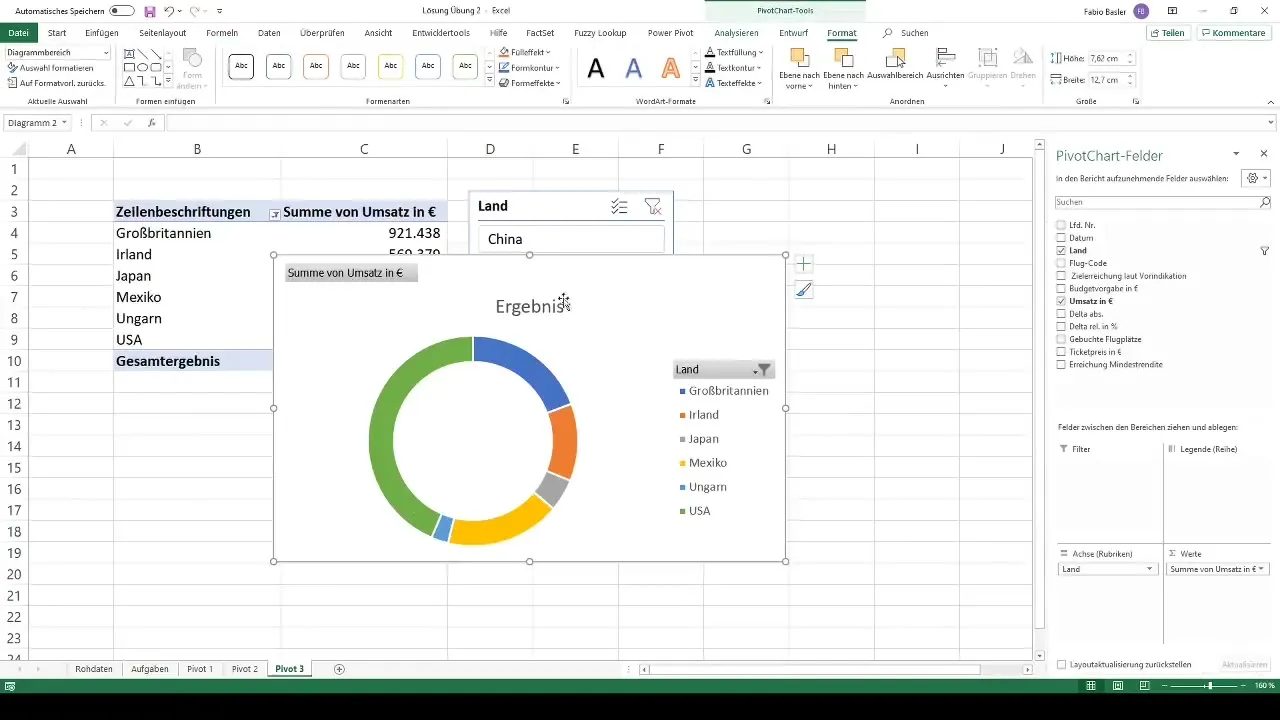This screenshot has height=720, width=1280.
Task: Switch to the Analysieren ribbon tab
Action: [736, 33]
